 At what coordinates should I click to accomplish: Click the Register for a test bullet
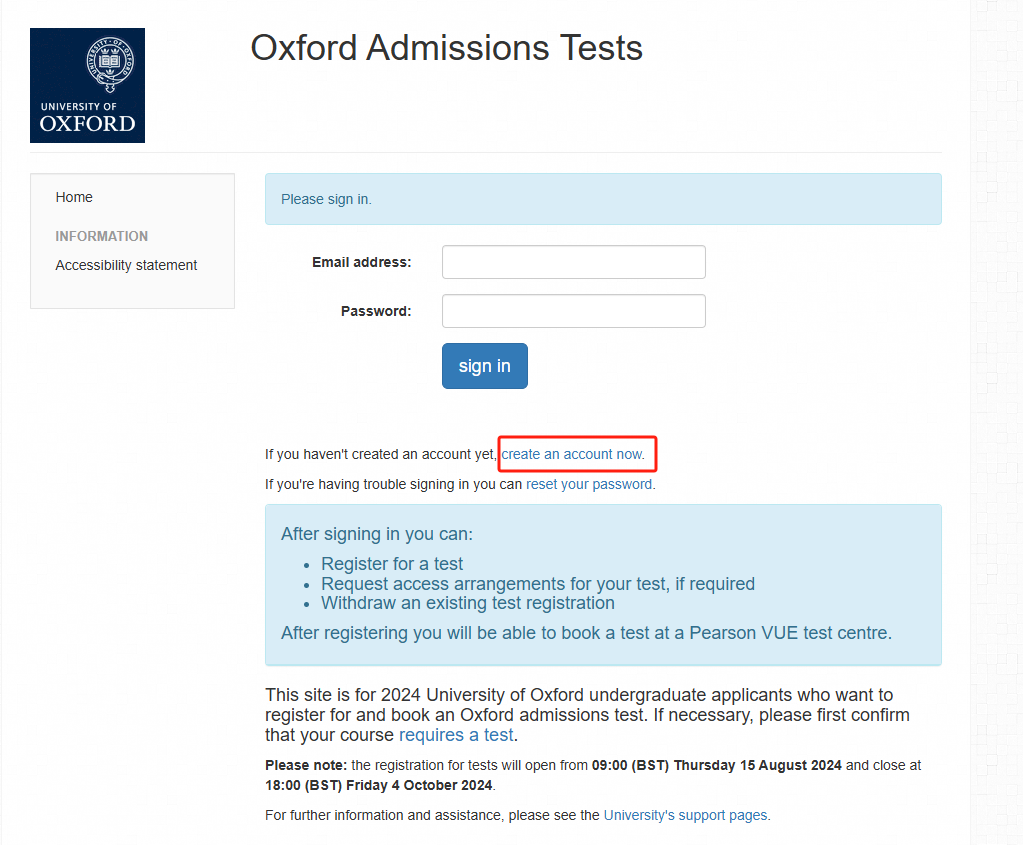click(391, 564)
